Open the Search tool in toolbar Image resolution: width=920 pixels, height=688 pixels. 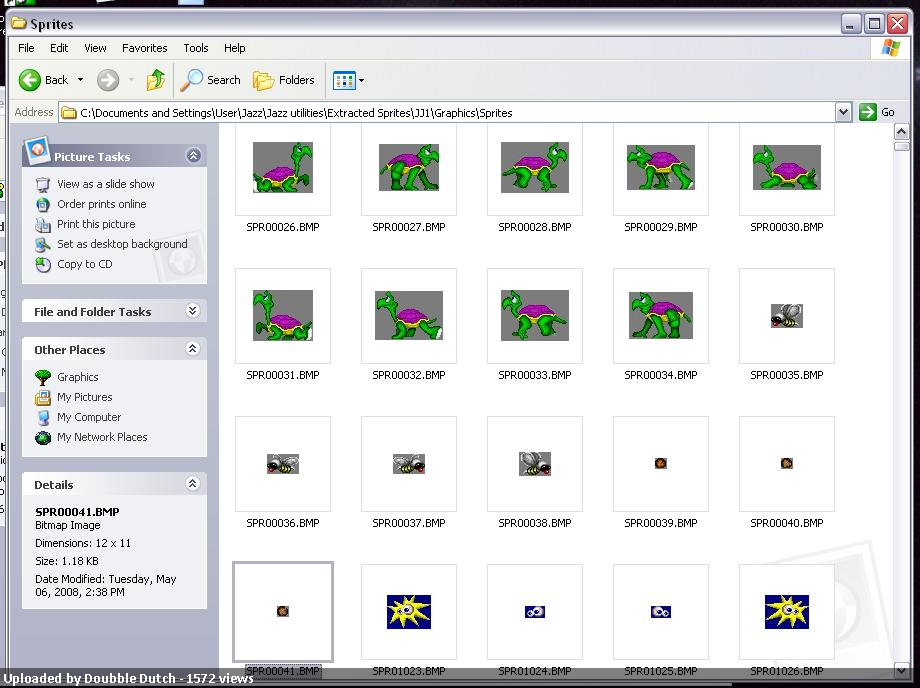211,80
